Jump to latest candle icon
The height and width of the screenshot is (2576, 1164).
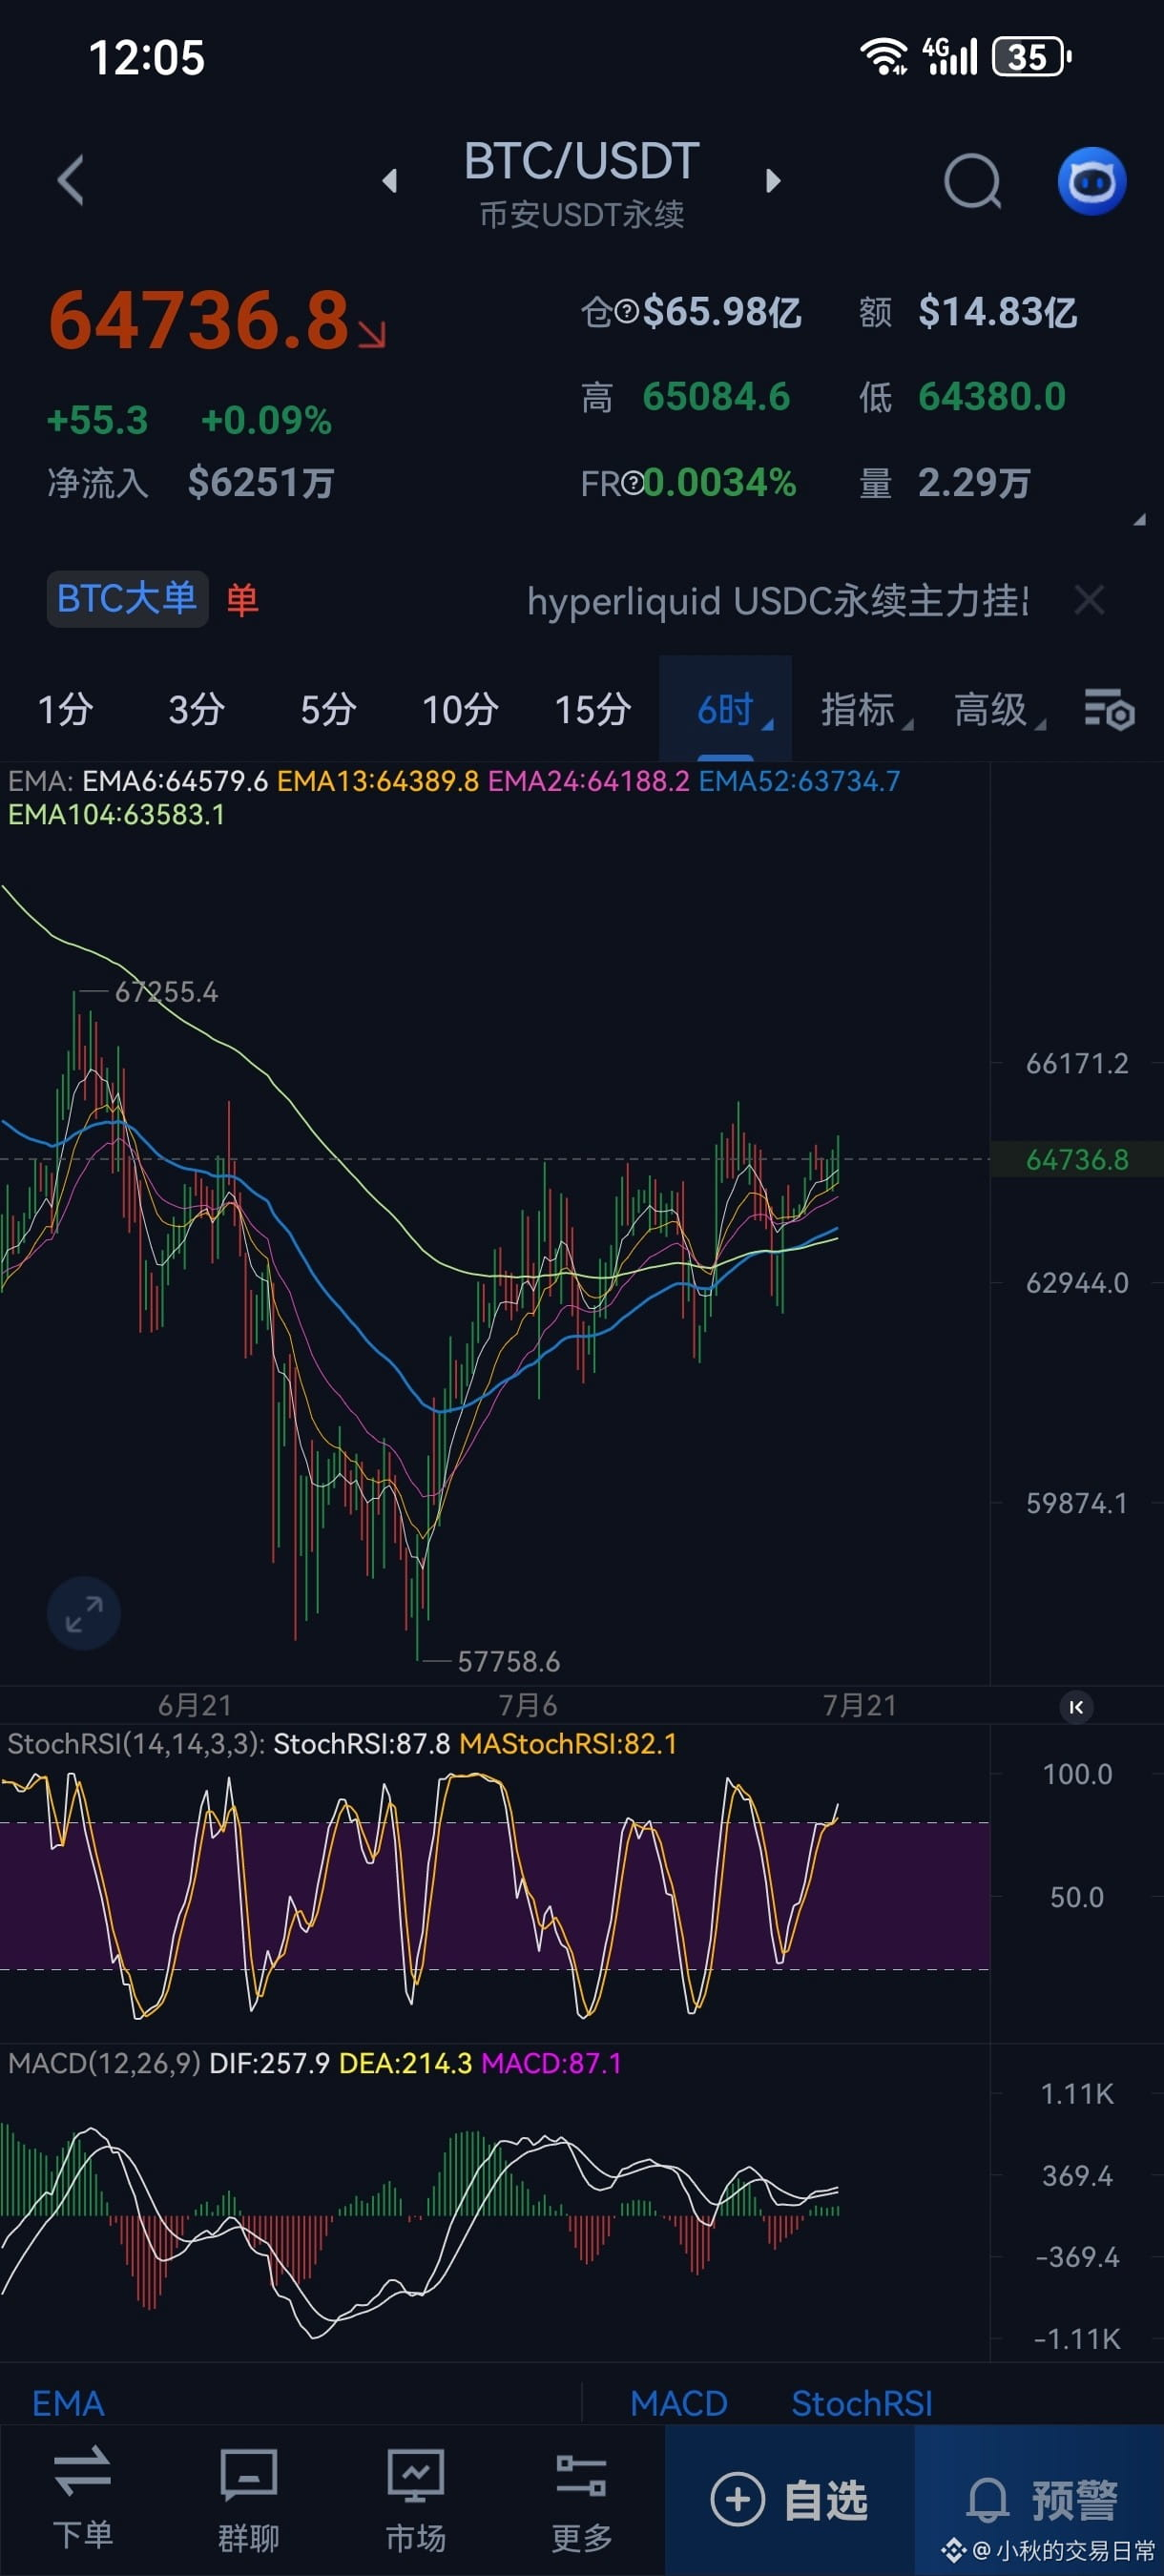1076,1707
